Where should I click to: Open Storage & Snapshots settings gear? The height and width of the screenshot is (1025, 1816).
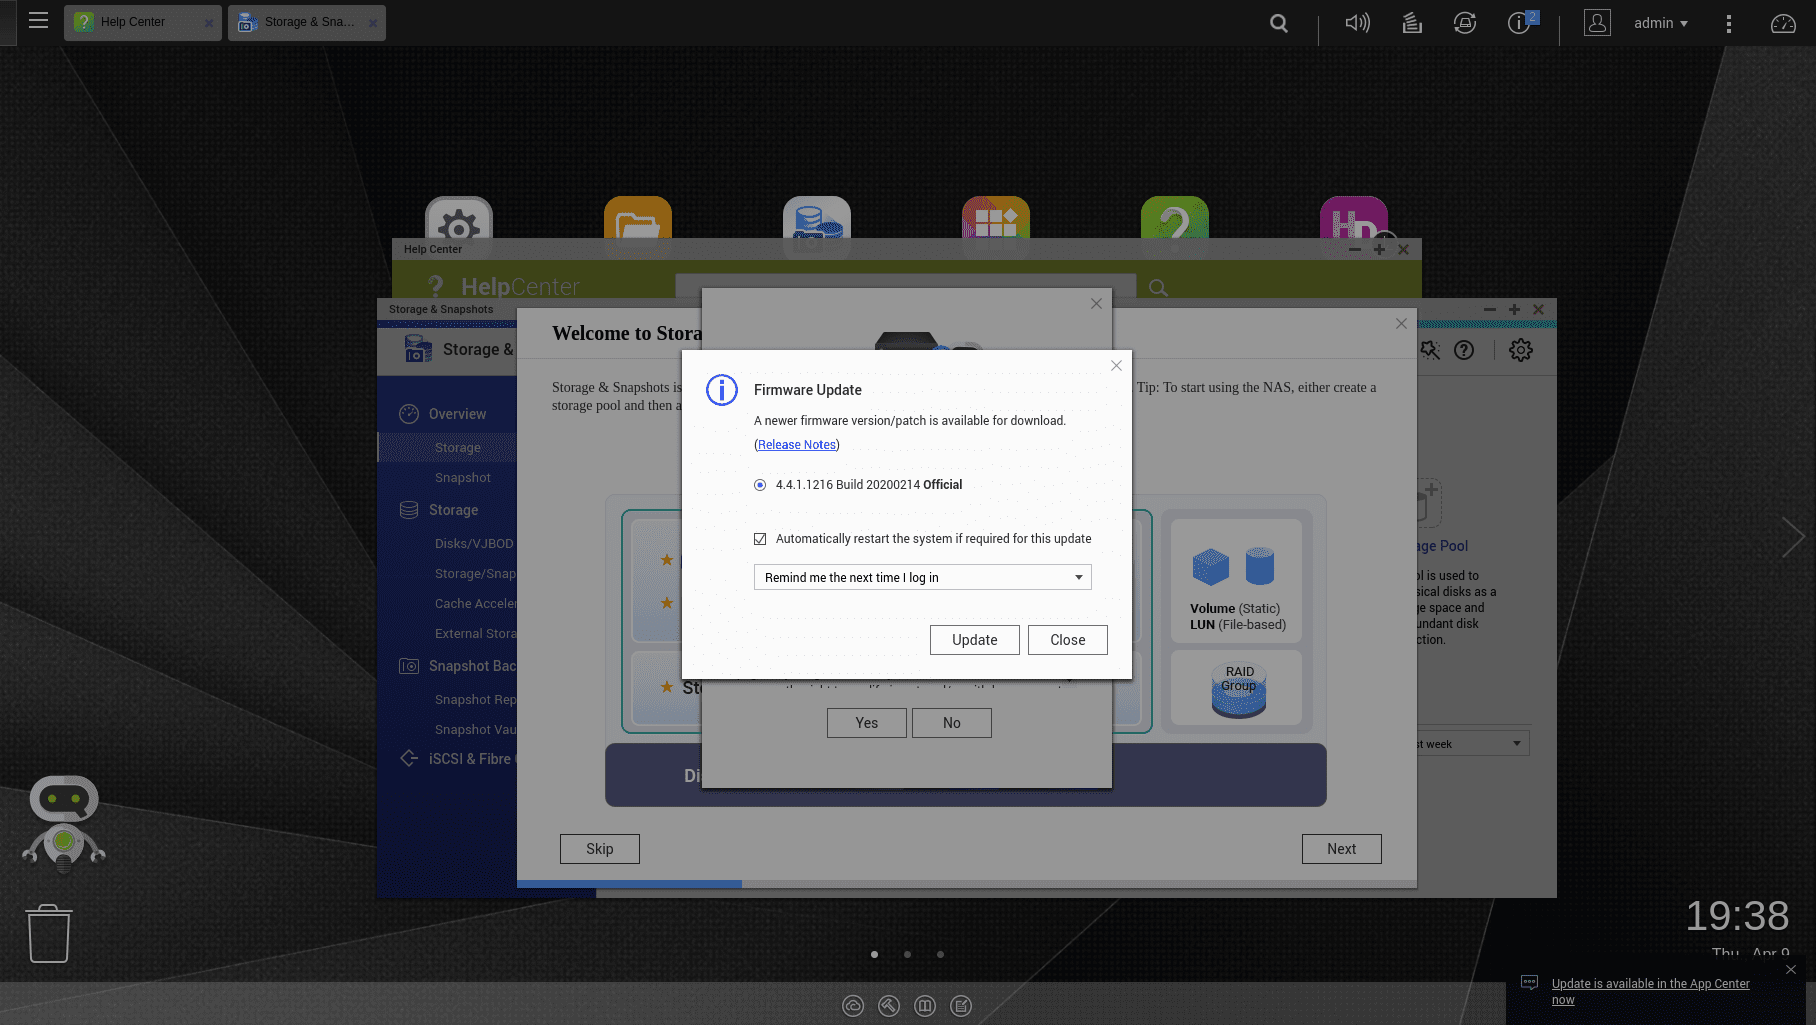coord(1521,350)
